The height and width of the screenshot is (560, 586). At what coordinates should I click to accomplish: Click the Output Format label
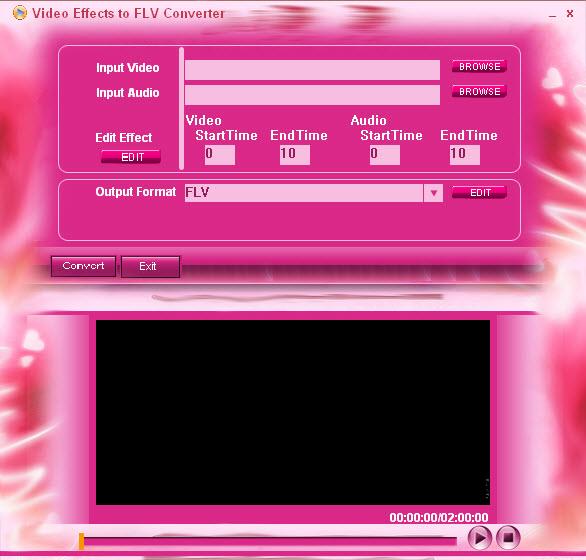click(136, 192)
